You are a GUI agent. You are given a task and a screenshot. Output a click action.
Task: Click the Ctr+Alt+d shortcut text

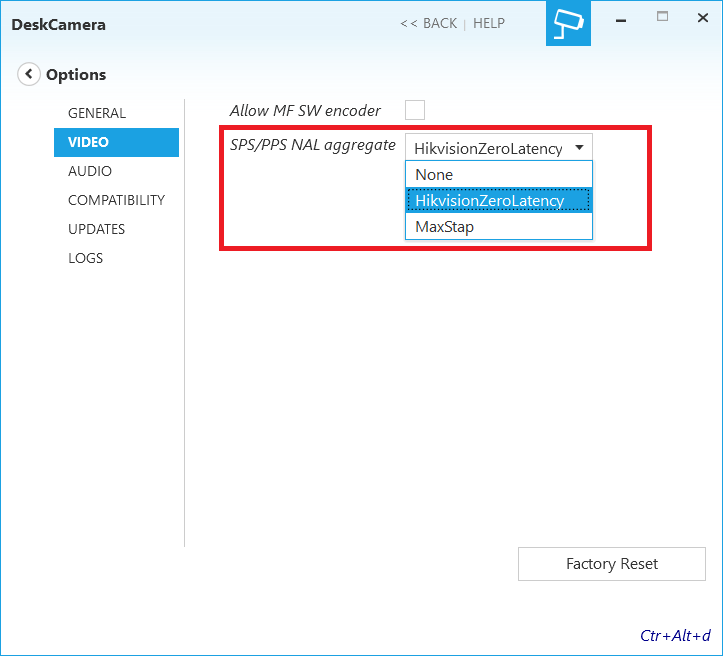coord(675,635)
